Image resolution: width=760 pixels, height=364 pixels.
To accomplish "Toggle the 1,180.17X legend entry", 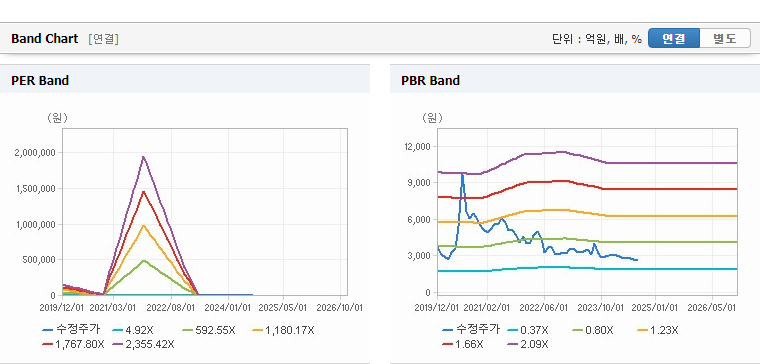I will click(x=284, y=331).
